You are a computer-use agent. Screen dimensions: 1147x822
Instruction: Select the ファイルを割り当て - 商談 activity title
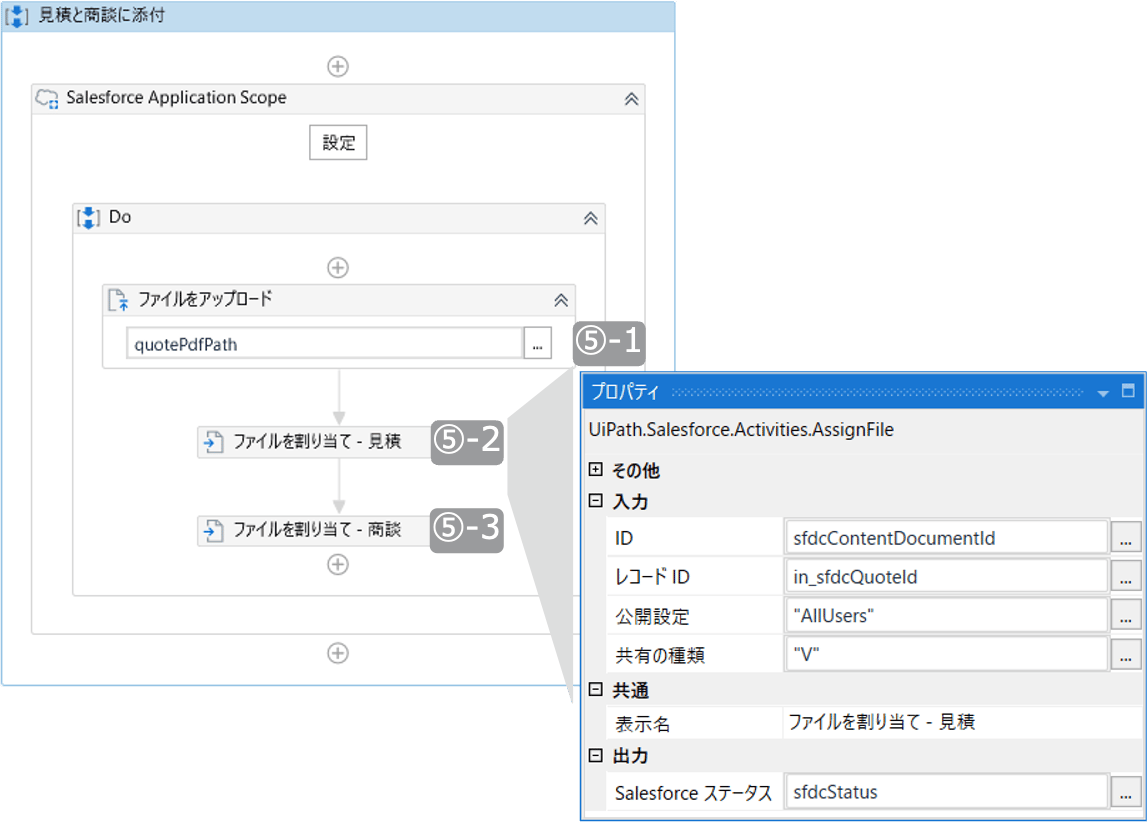(x=317, y=530)
